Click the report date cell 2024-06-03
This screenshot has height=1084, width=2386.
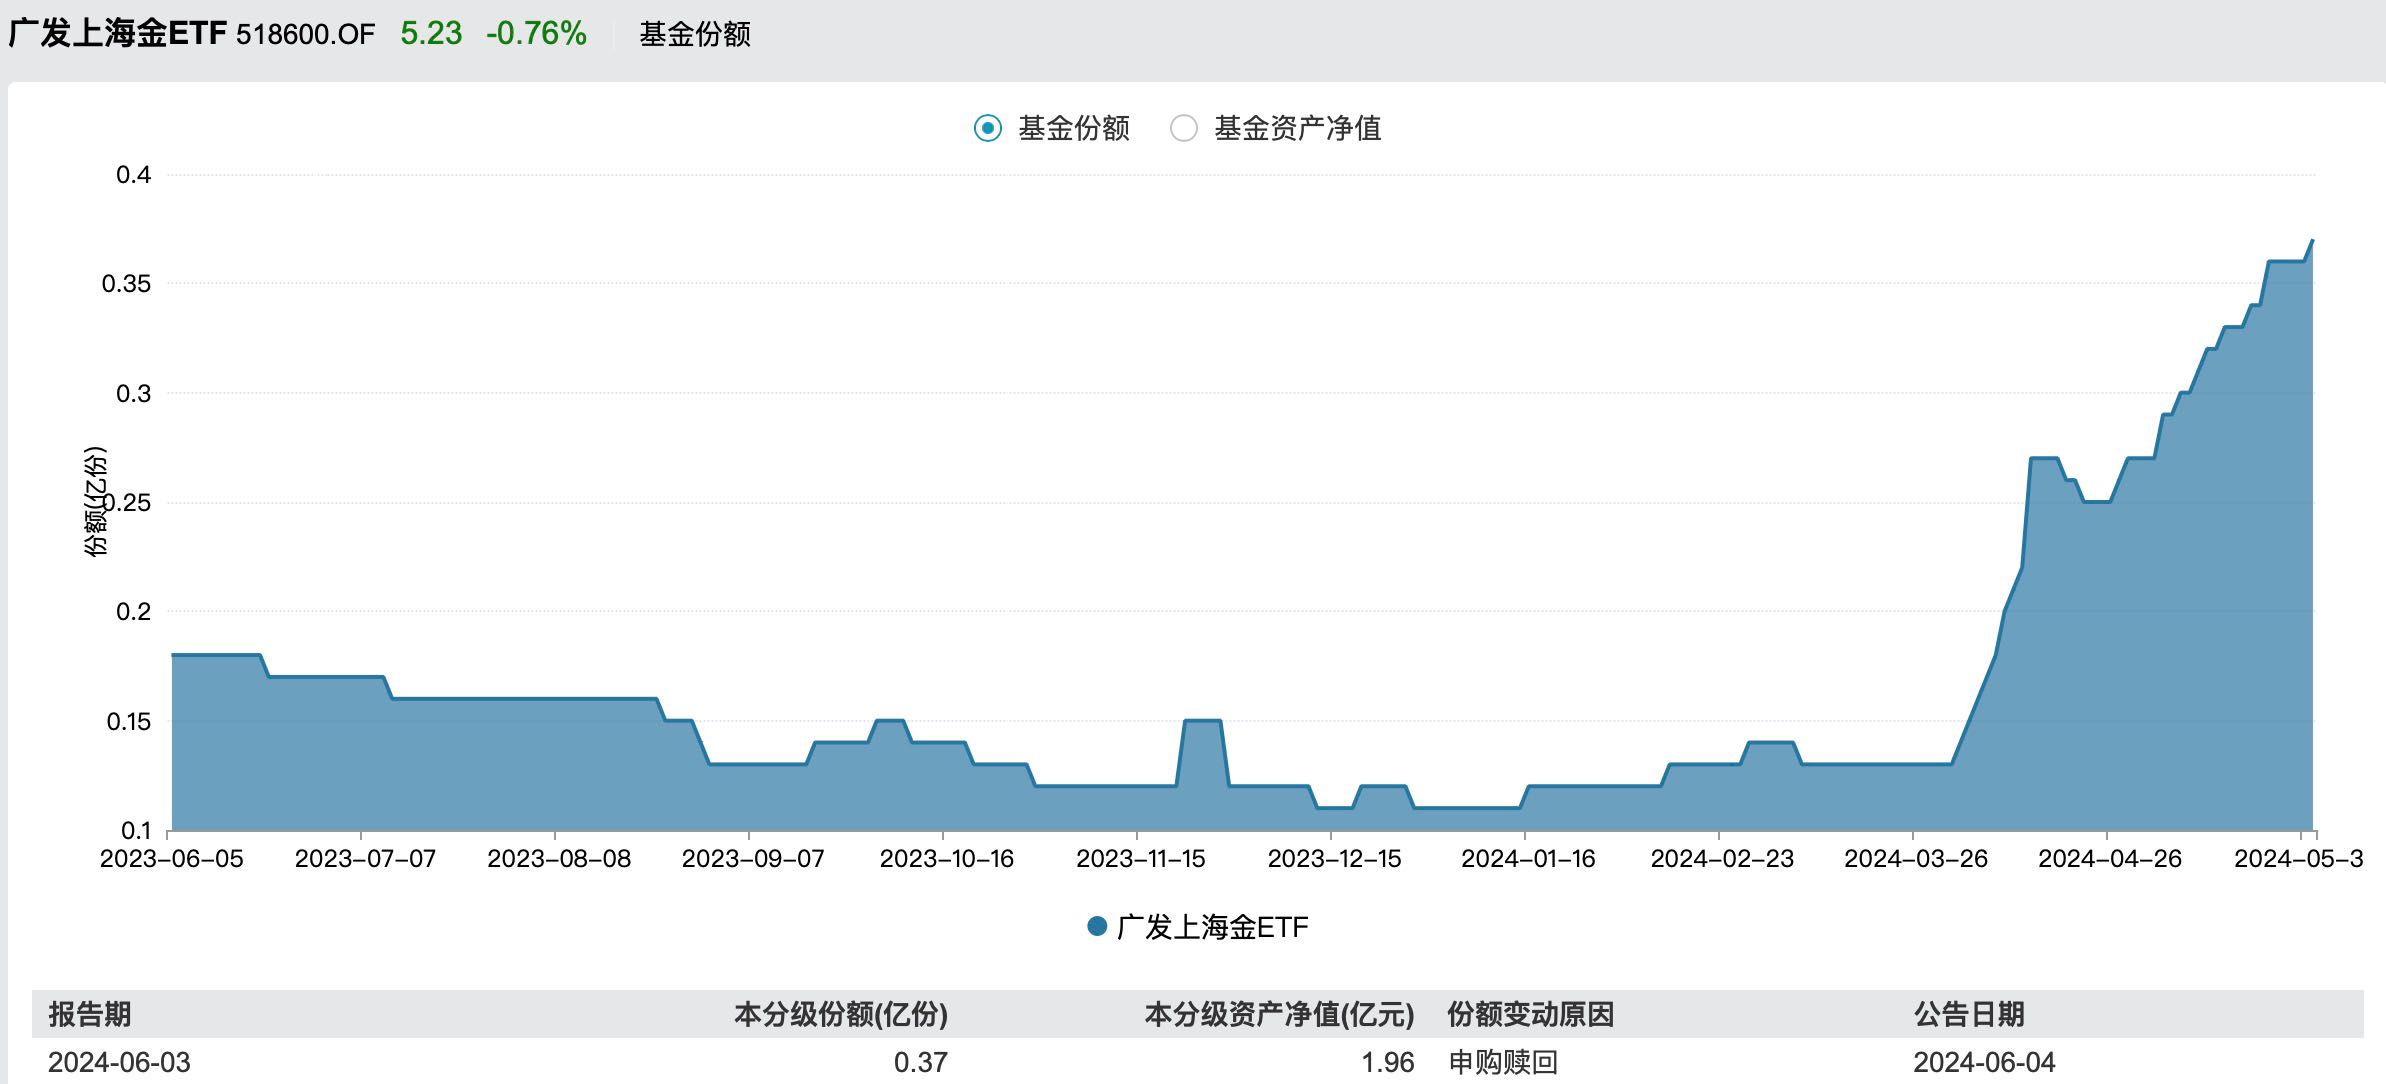(x=119, y=1062)
